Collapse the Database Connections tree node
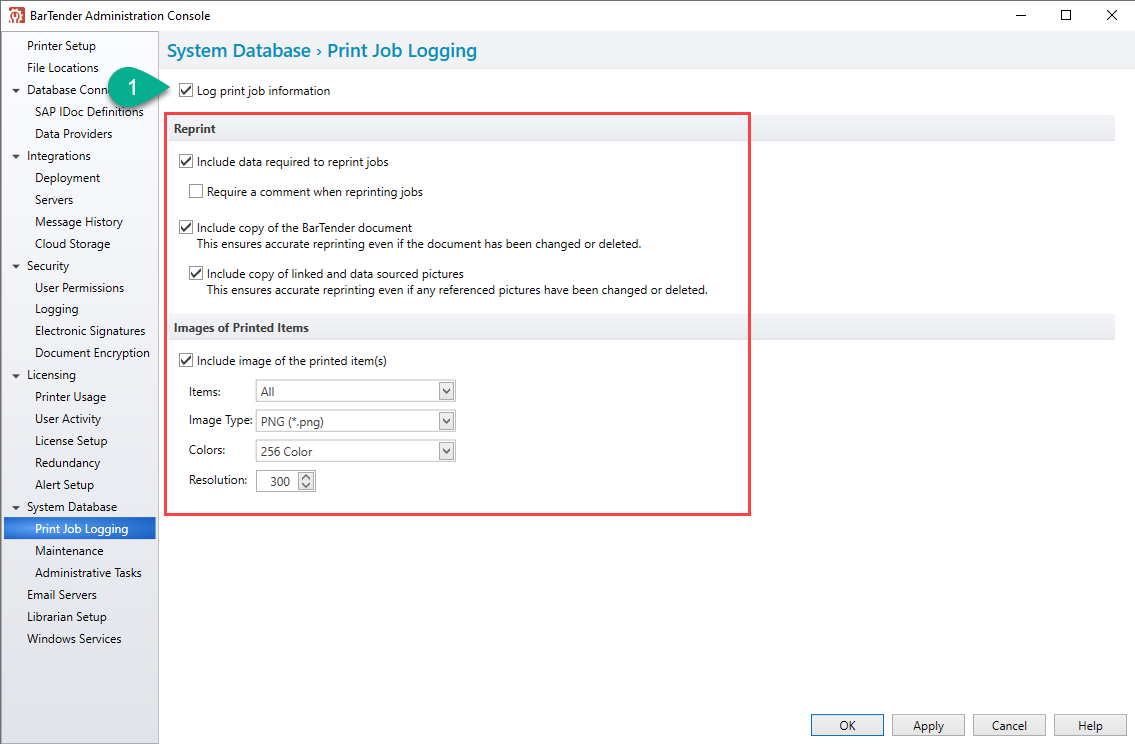1135x744 pixels. click(16, 90)
